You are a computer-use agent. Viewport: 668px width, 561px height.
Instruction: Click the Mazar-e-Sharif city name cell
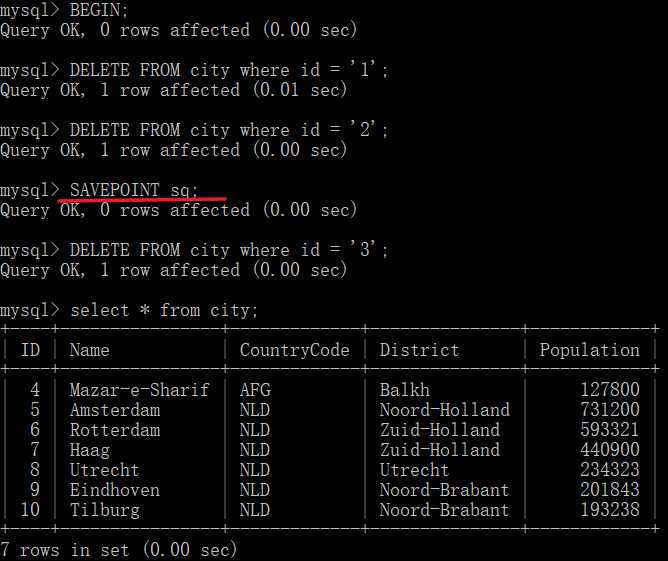click(x=139, y=390)
